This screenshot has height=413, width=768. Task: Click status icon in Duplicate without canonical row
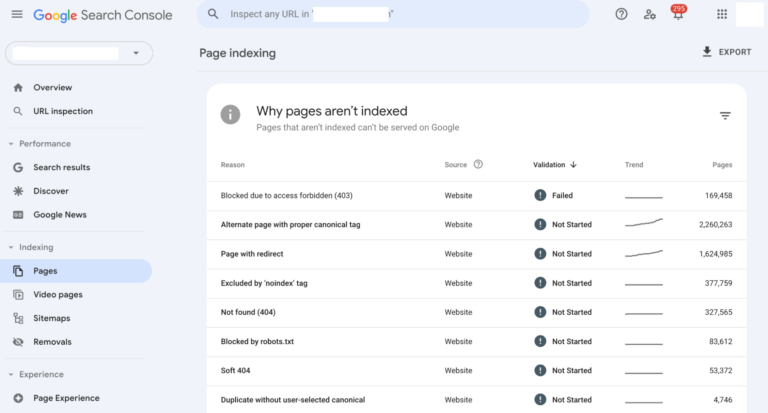click(x=540, y=399)
